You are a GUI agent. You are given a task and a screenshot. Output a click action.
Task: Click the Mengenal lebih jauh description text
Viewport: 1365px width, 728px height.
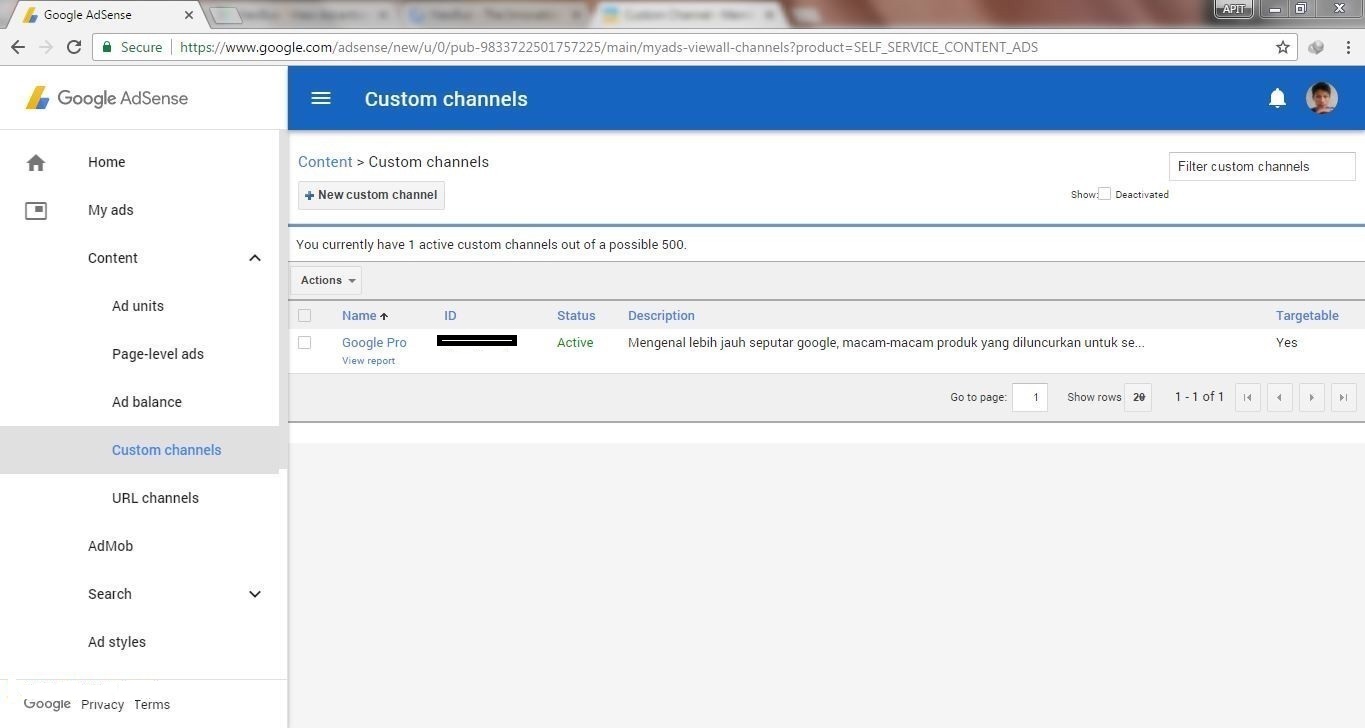[x=886, y=342]
